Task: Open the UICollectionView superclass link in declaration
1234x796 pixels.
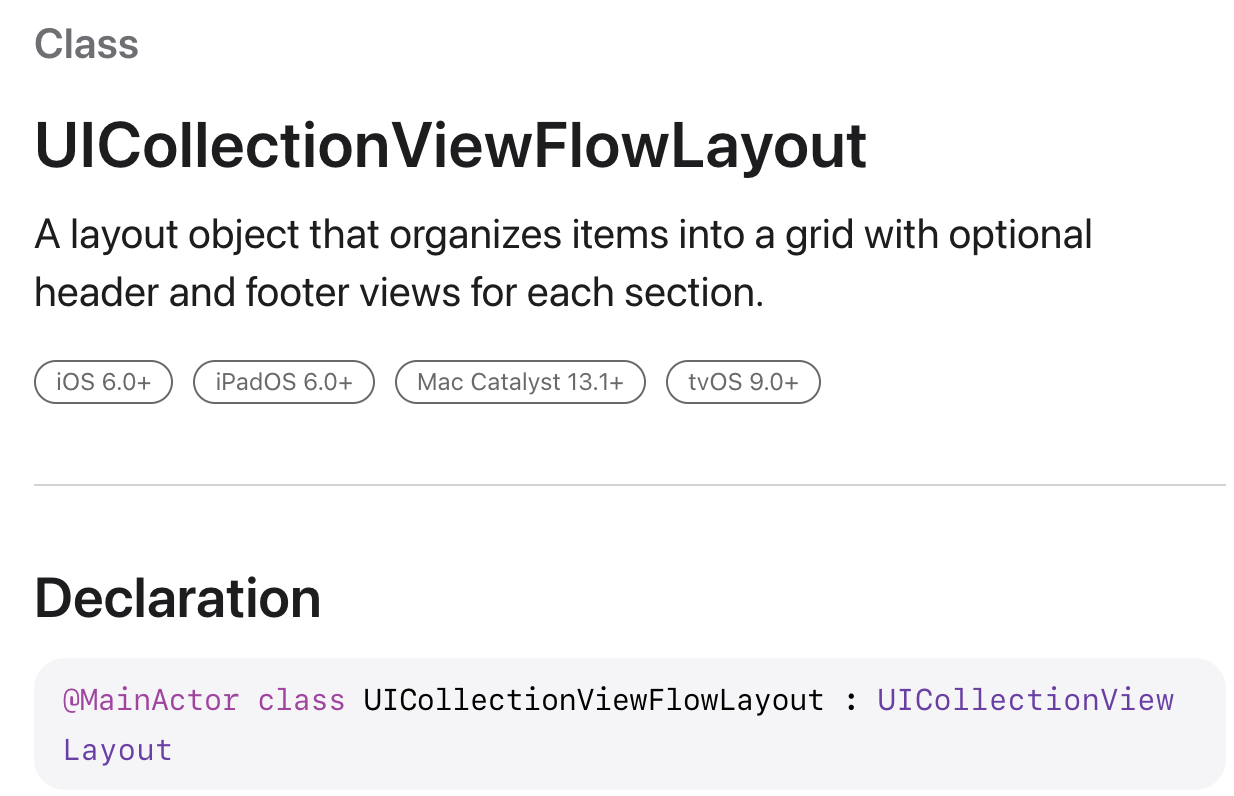Action: pos(1025,699)
